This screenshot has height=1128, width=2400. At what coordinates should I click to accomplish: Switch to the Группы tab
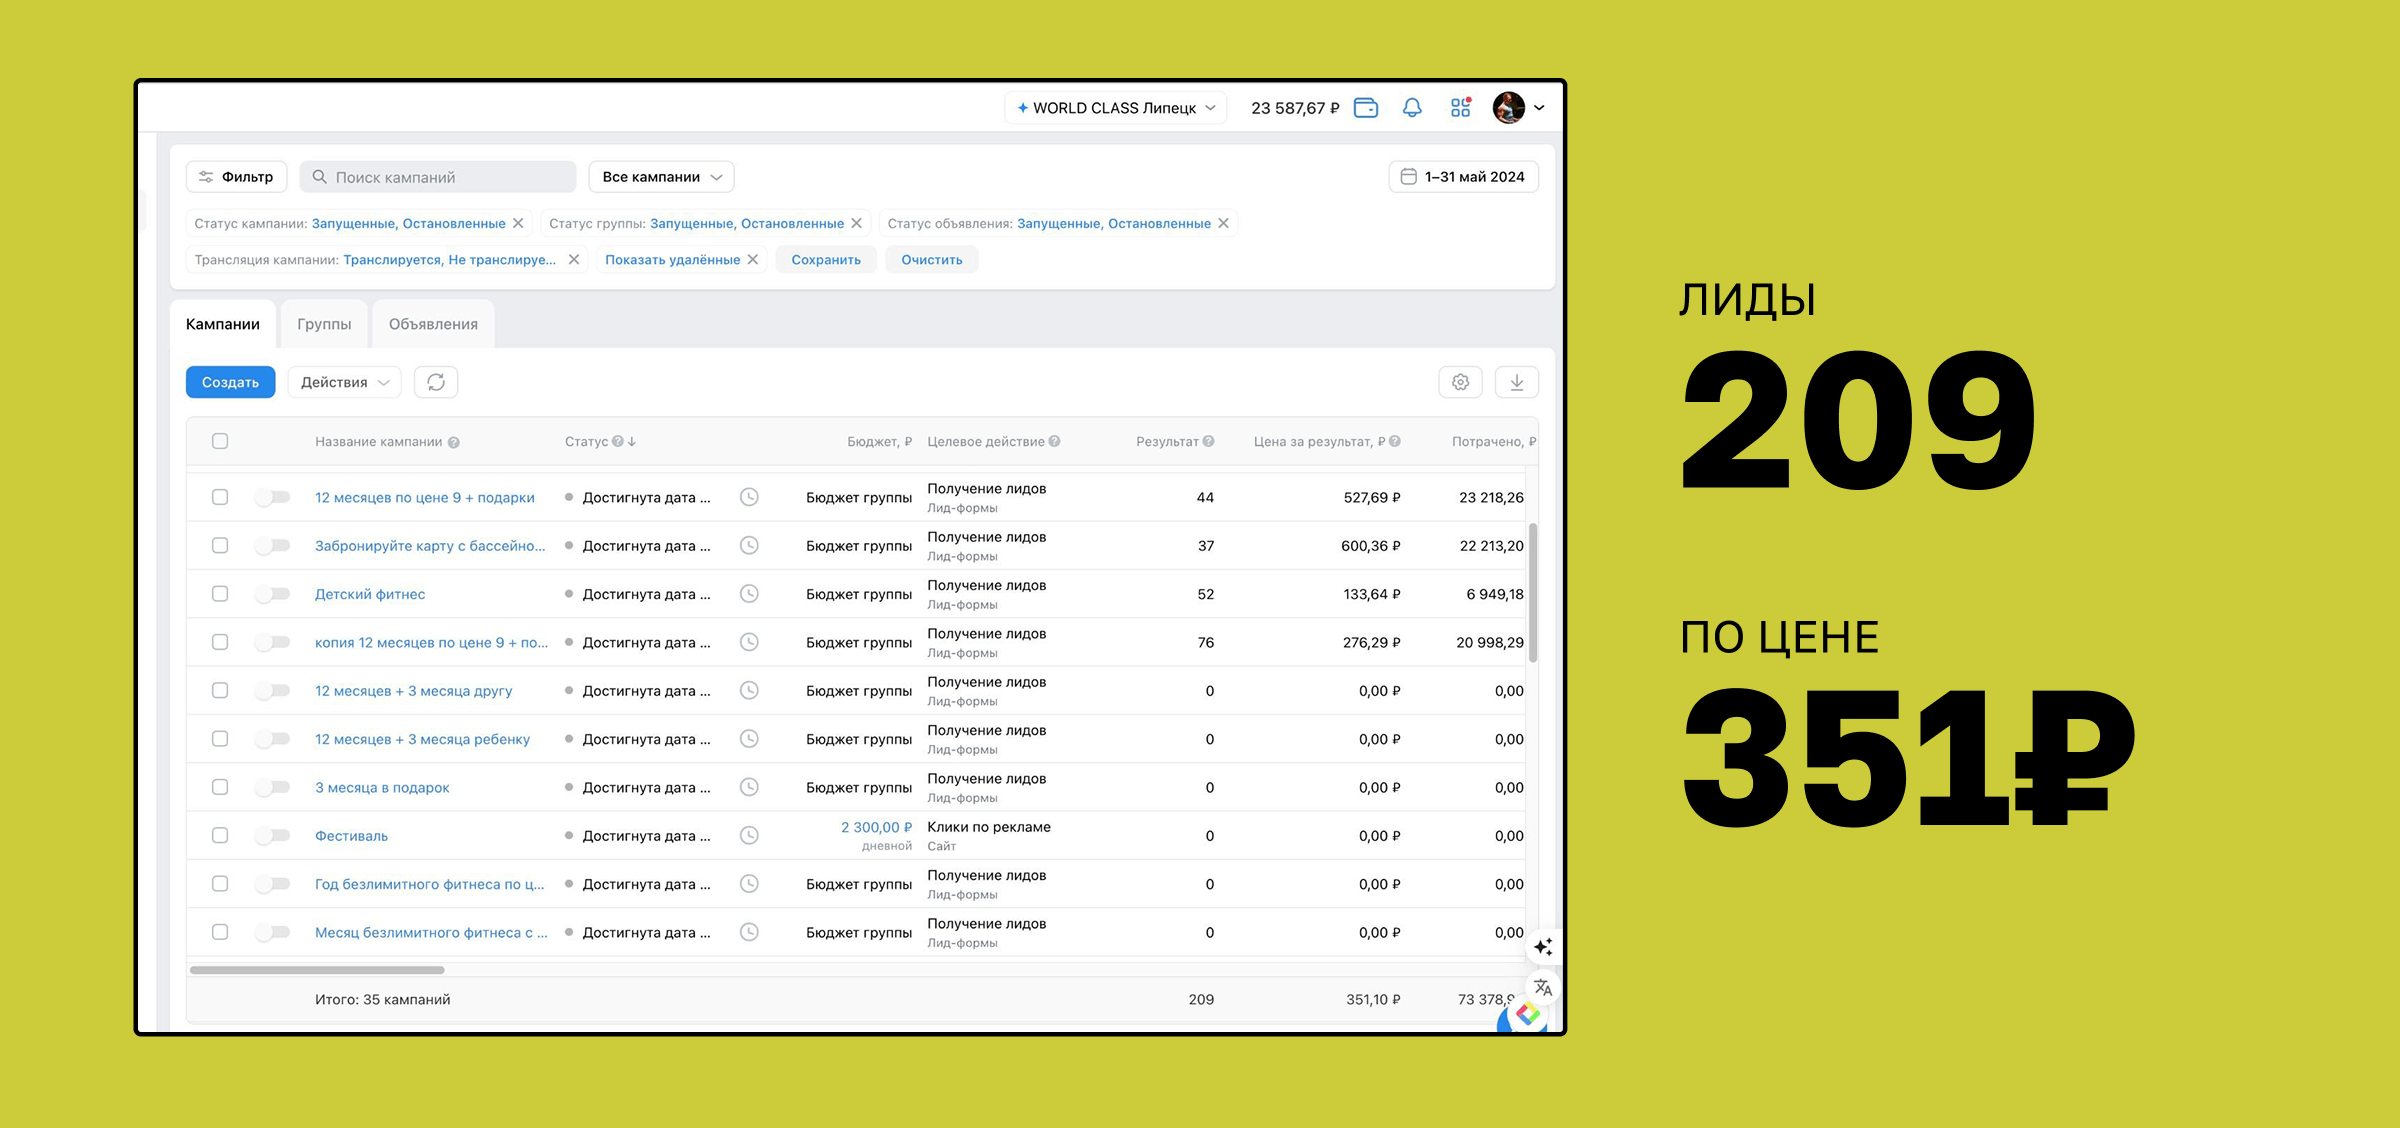pos(324,324)
